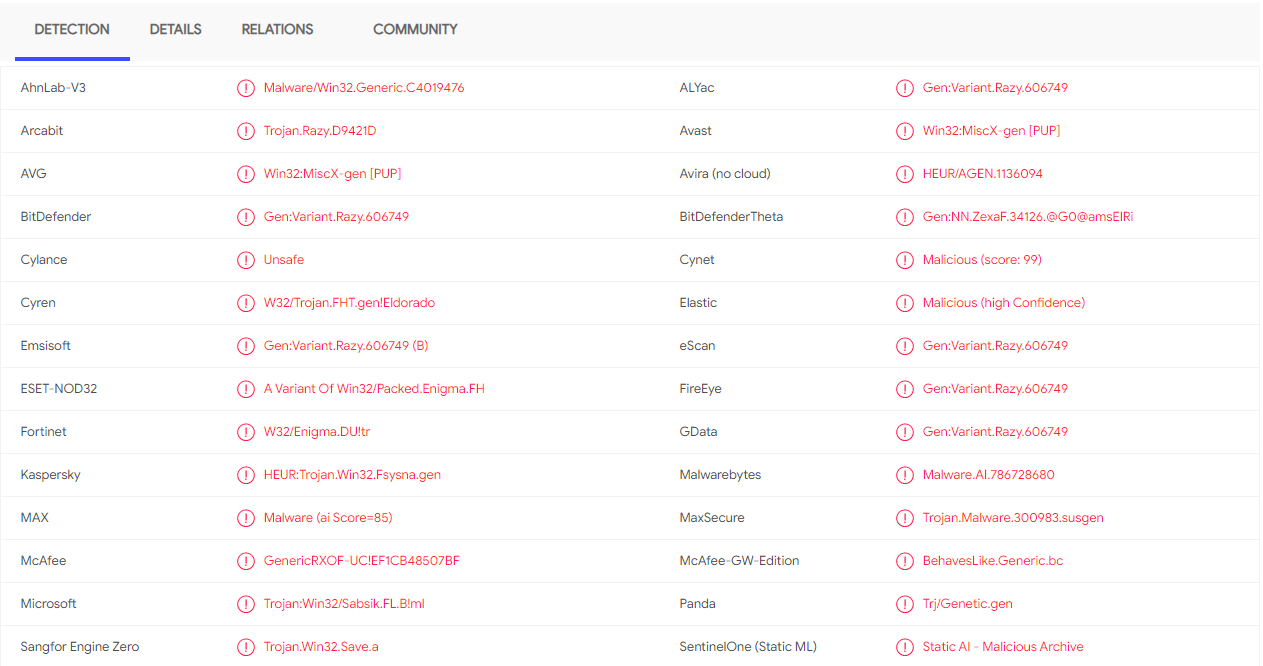This screenshot has height=666, width=1263.
Task: Click the GData Gen:Variant.Razy.606749 result
Action: (995, 432)
